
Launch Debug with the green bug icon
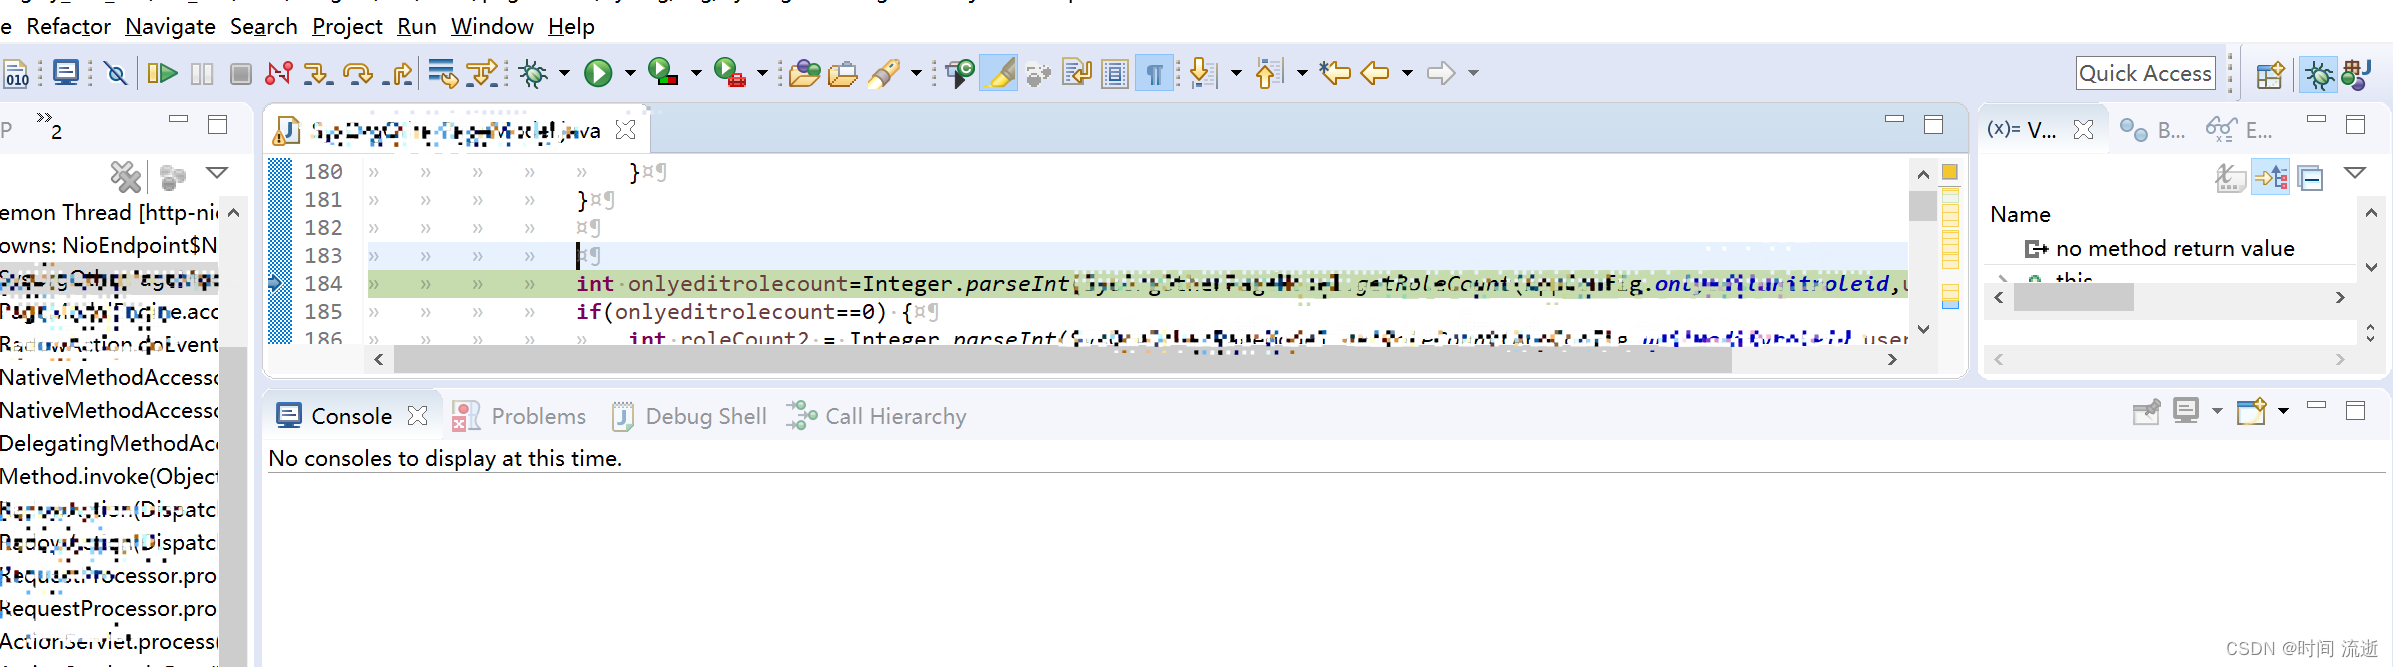[x=534, y=73]
